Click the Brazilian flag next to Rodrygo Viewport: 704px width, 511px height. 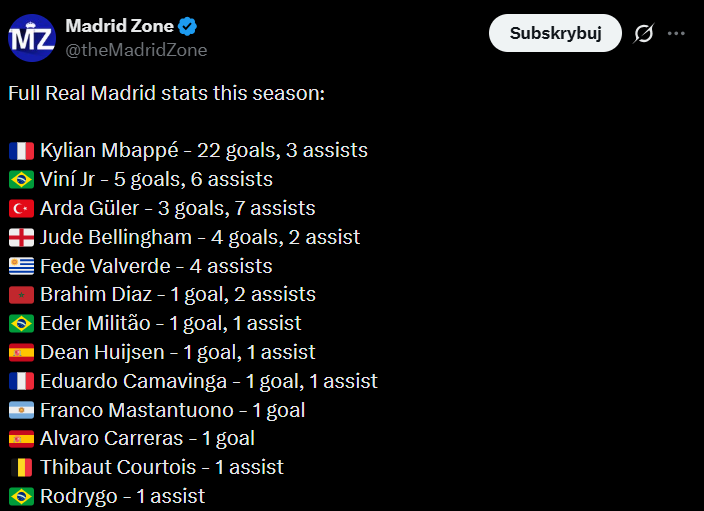(x=21, y=497)
